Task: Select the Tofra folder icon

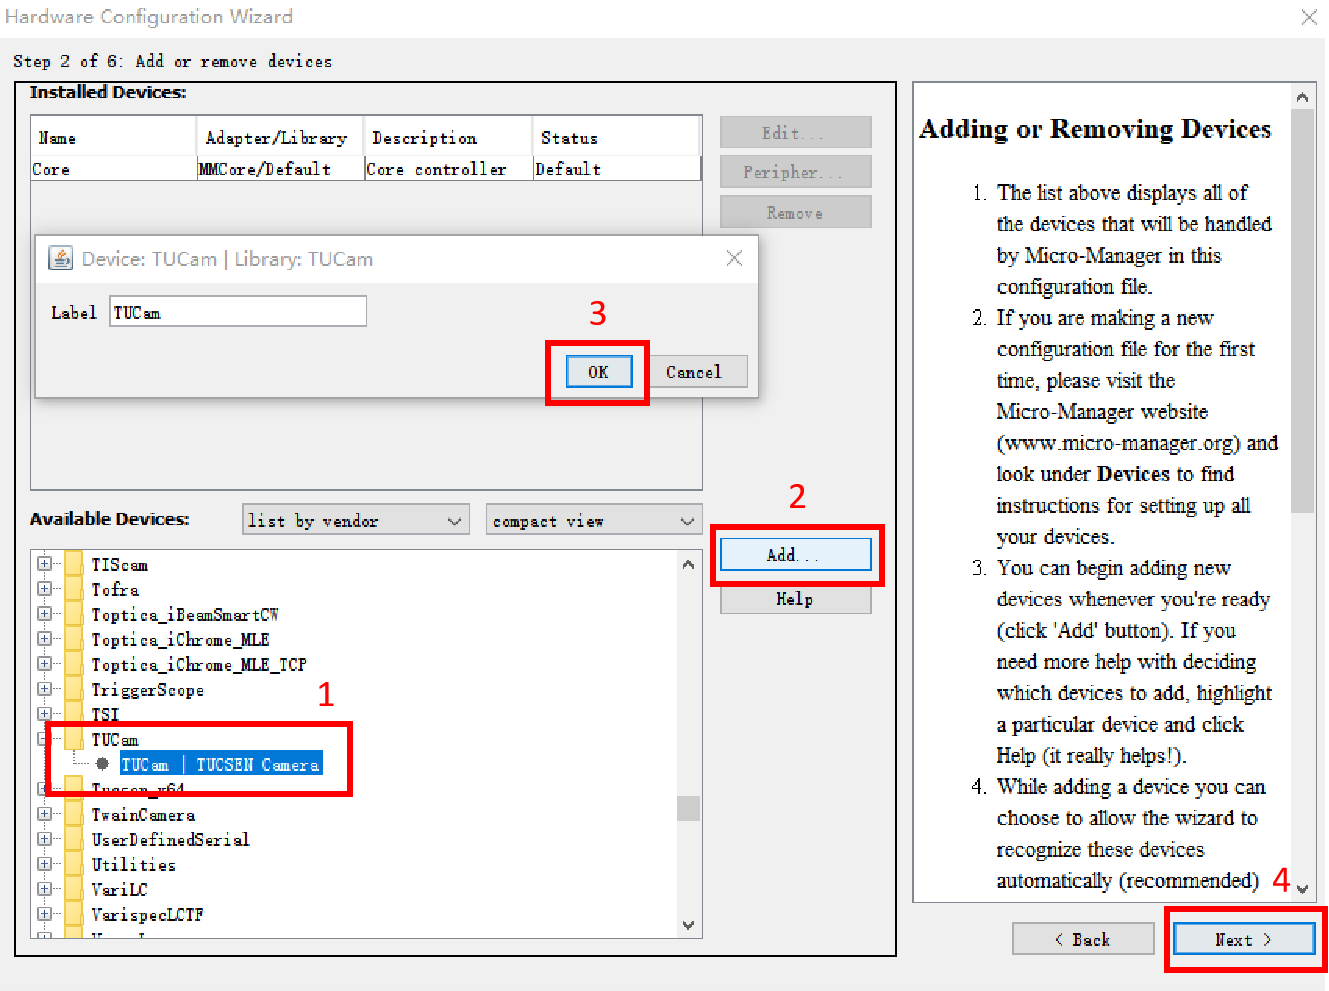Action: (x=74, y=589)
